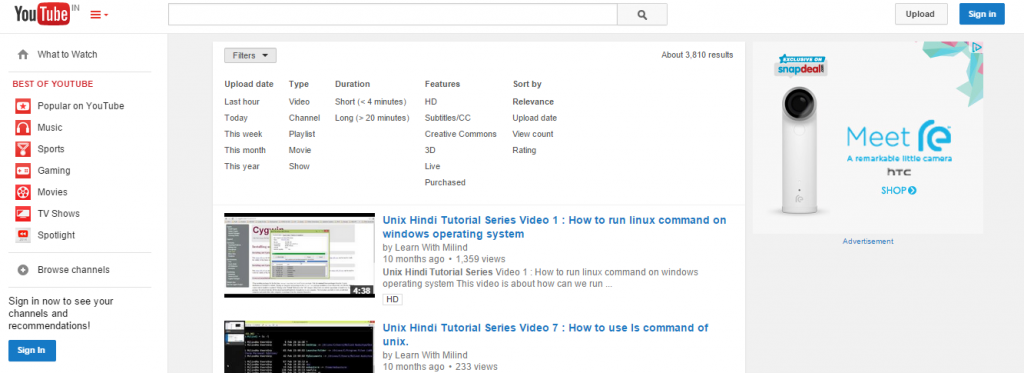Click the Popular on YouTube star icon
The image size is (1024, 373).
23,106
